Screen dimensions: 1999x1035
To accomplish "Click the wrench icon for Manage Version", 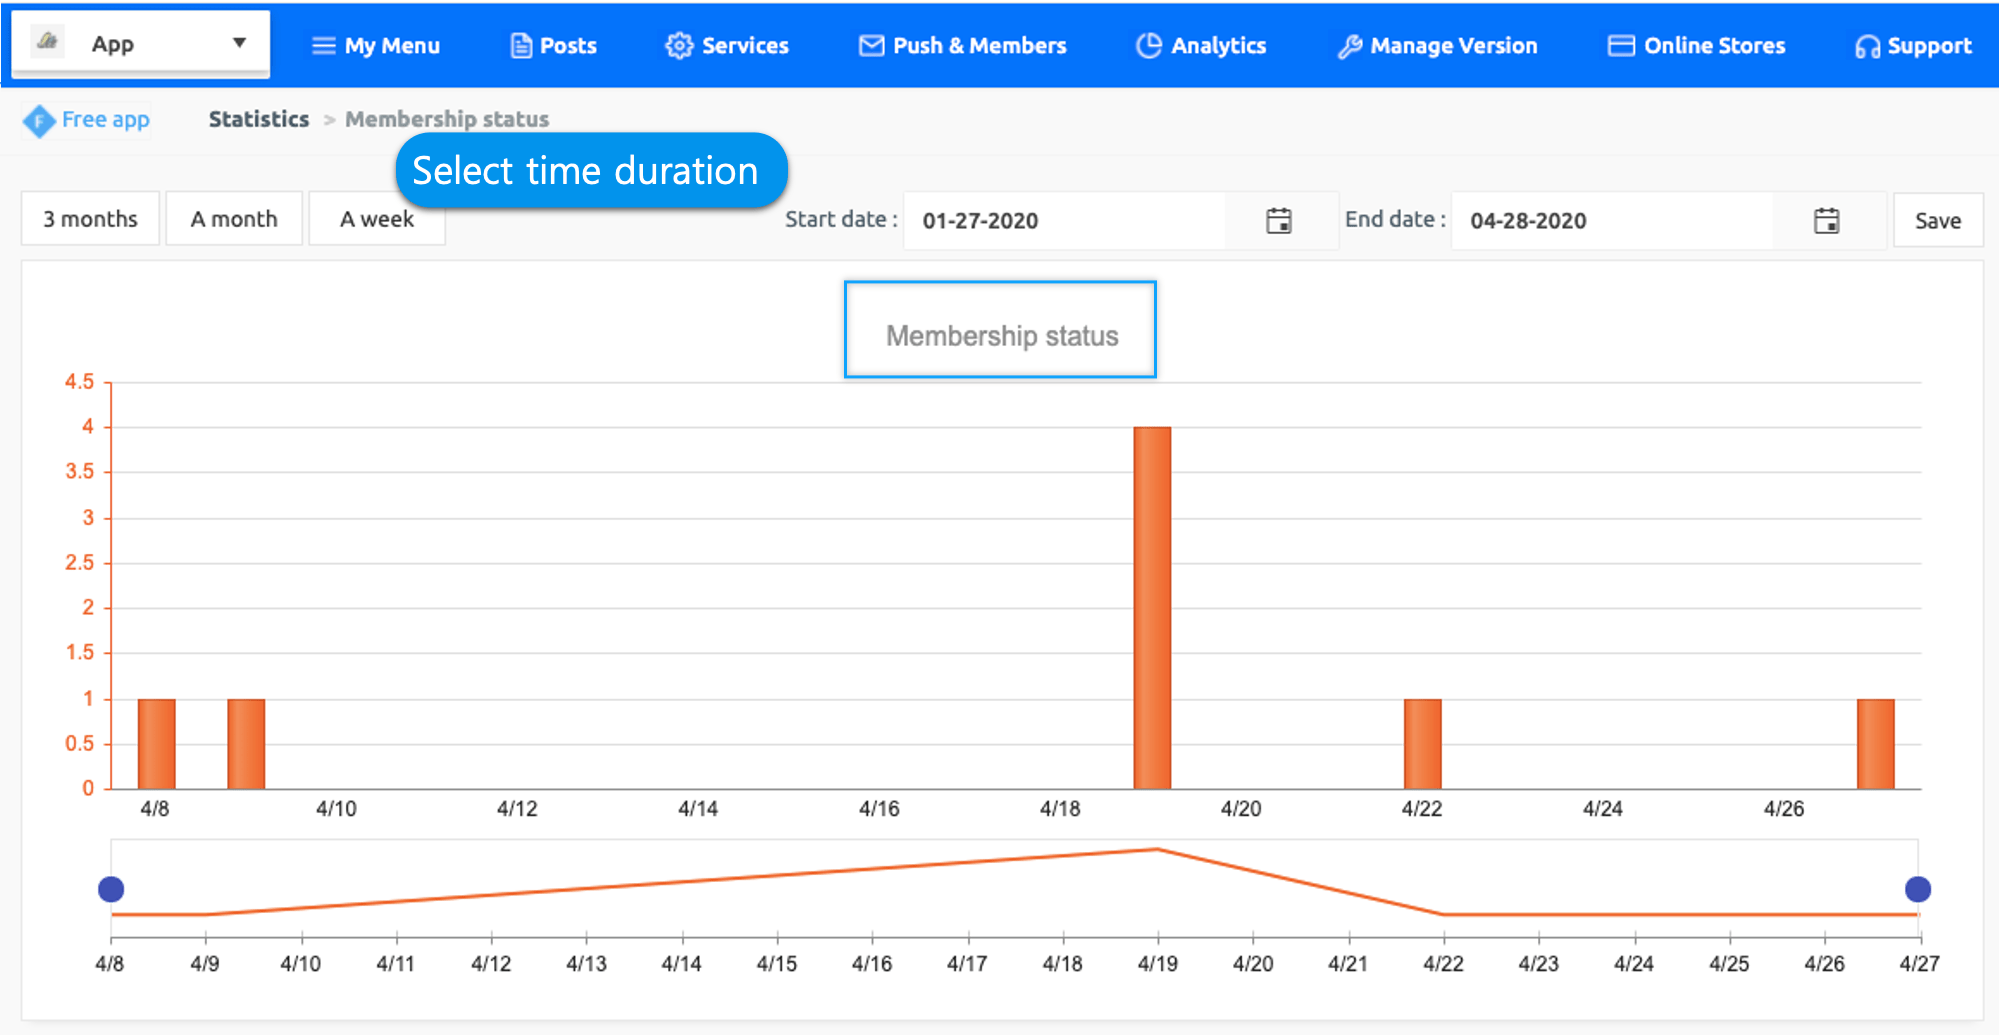I will [1349, 47].
